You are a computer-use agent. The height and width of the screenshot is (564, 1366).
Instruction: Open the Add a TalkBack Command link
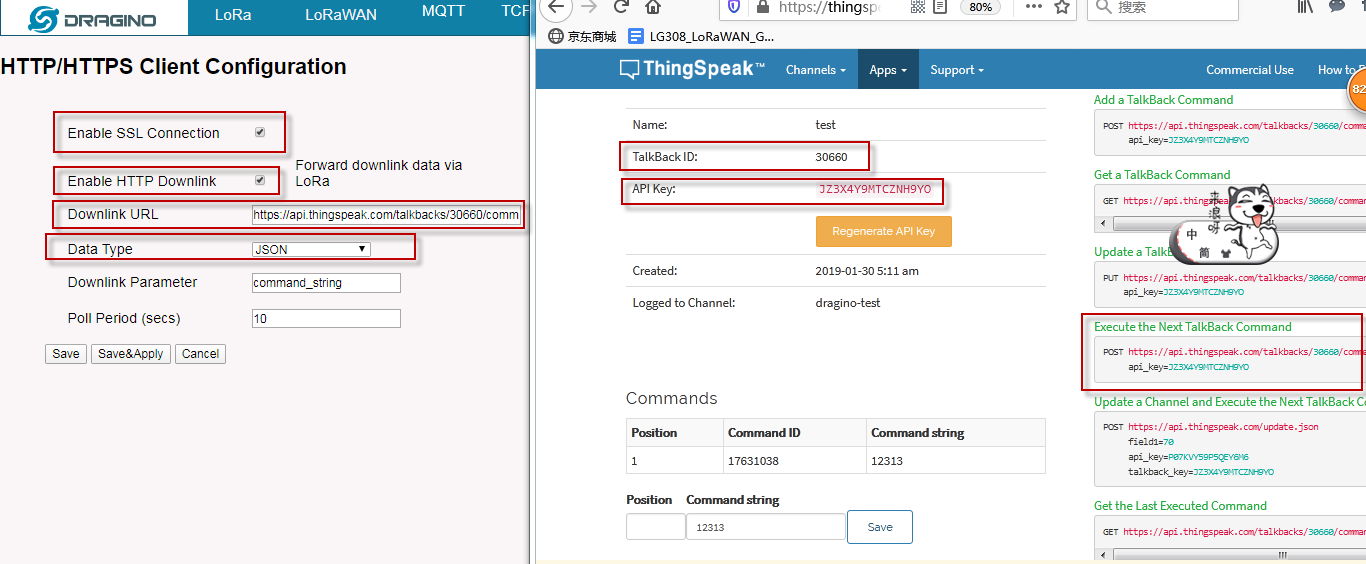click(x=1163, y=100)
